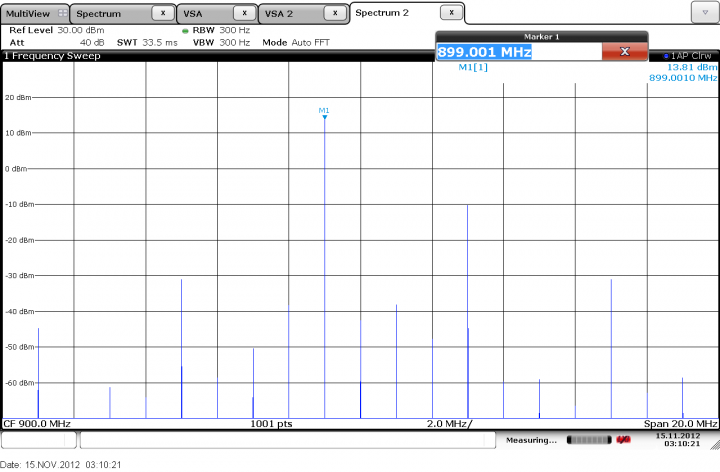Open the Spectrum tab

(x=100, y=14)
